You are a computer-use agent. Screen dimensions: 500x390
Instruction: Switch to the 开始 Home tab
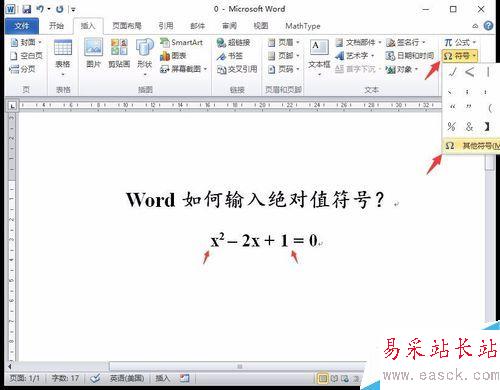(56, 26)
